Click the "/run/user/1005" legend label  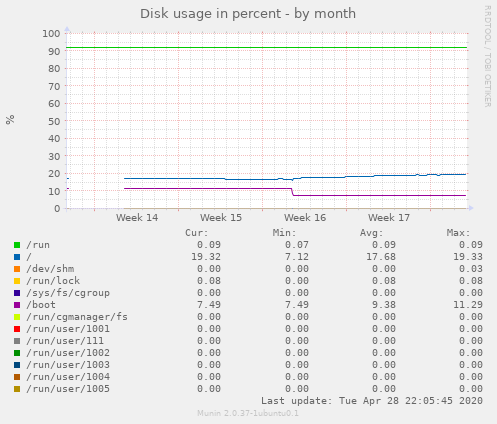(x=68, y=389)
